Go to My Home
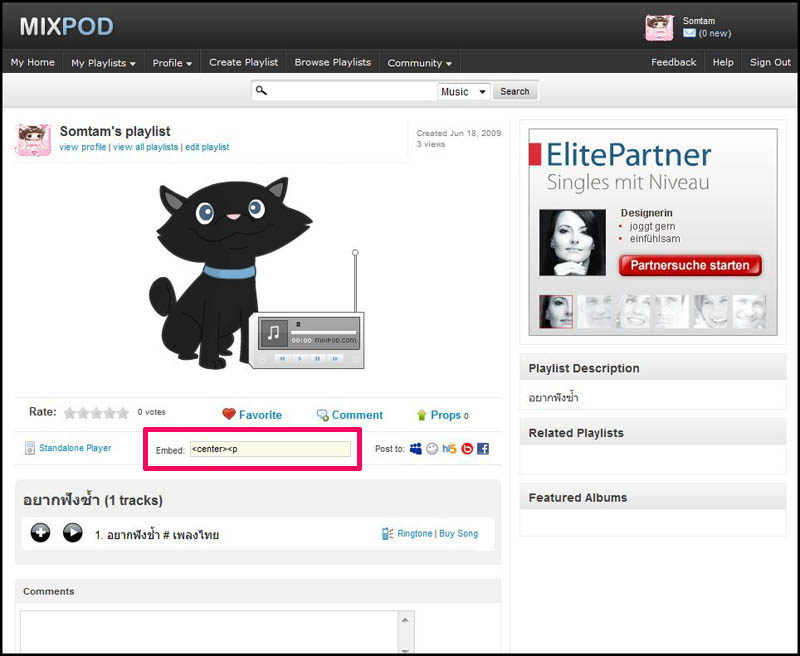This screenshot has width=800, height=656. tap(33, 62)
